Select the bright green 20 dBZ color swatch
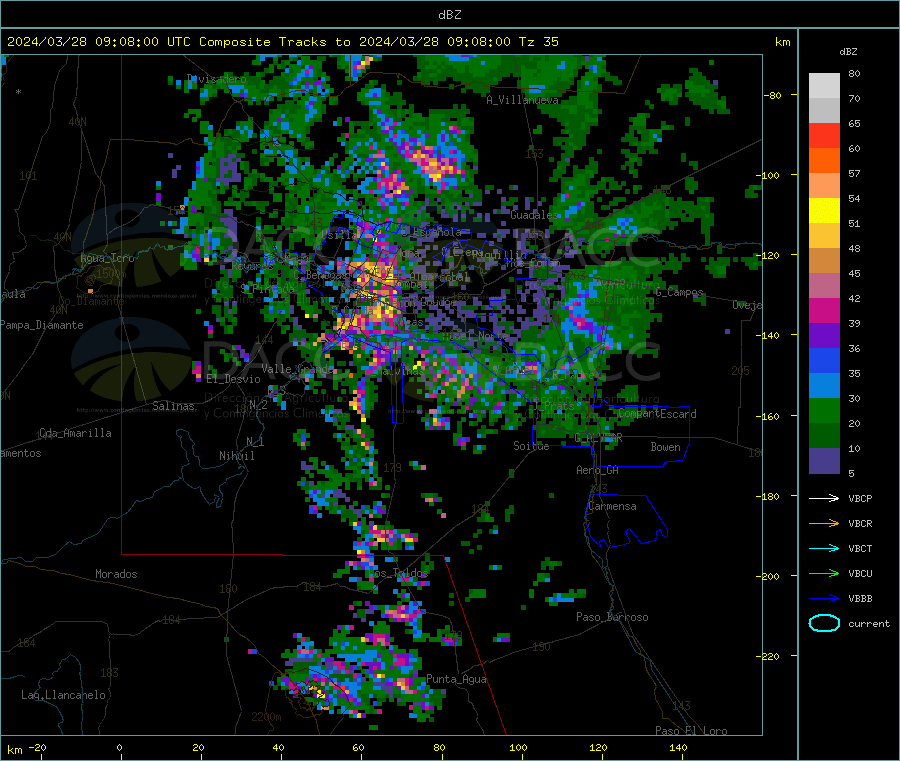The image size is (900, 761). click(x=824, y=410)
